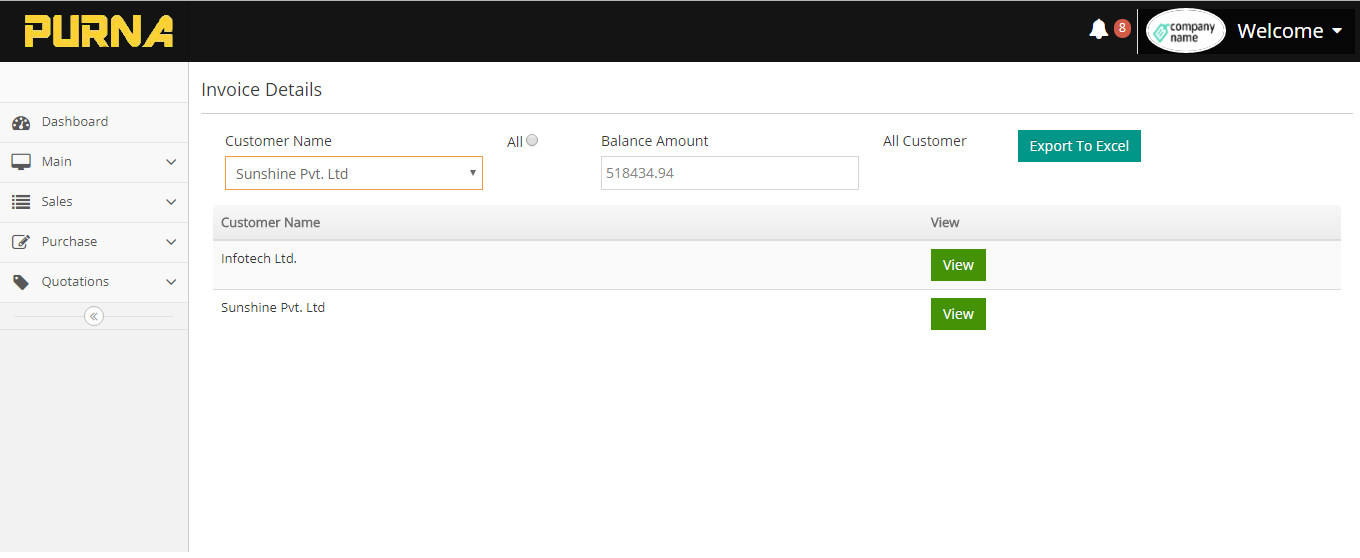Viewport: 1360px width, 558px height.
Task: Click the Main monitor icon
Action: pyautogui.click(x=21, y=162)
